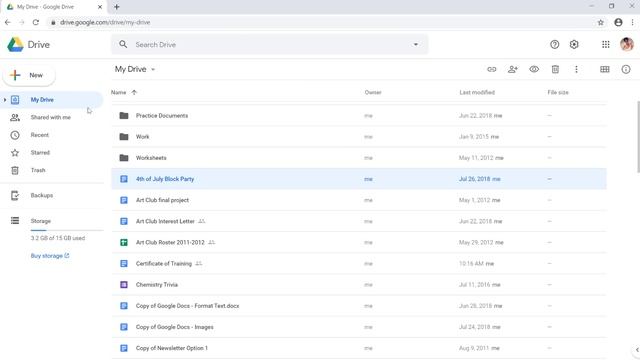Click the doc icon of Art Club final project
Viewport: 640px width, 360px height.
[124, 200]
